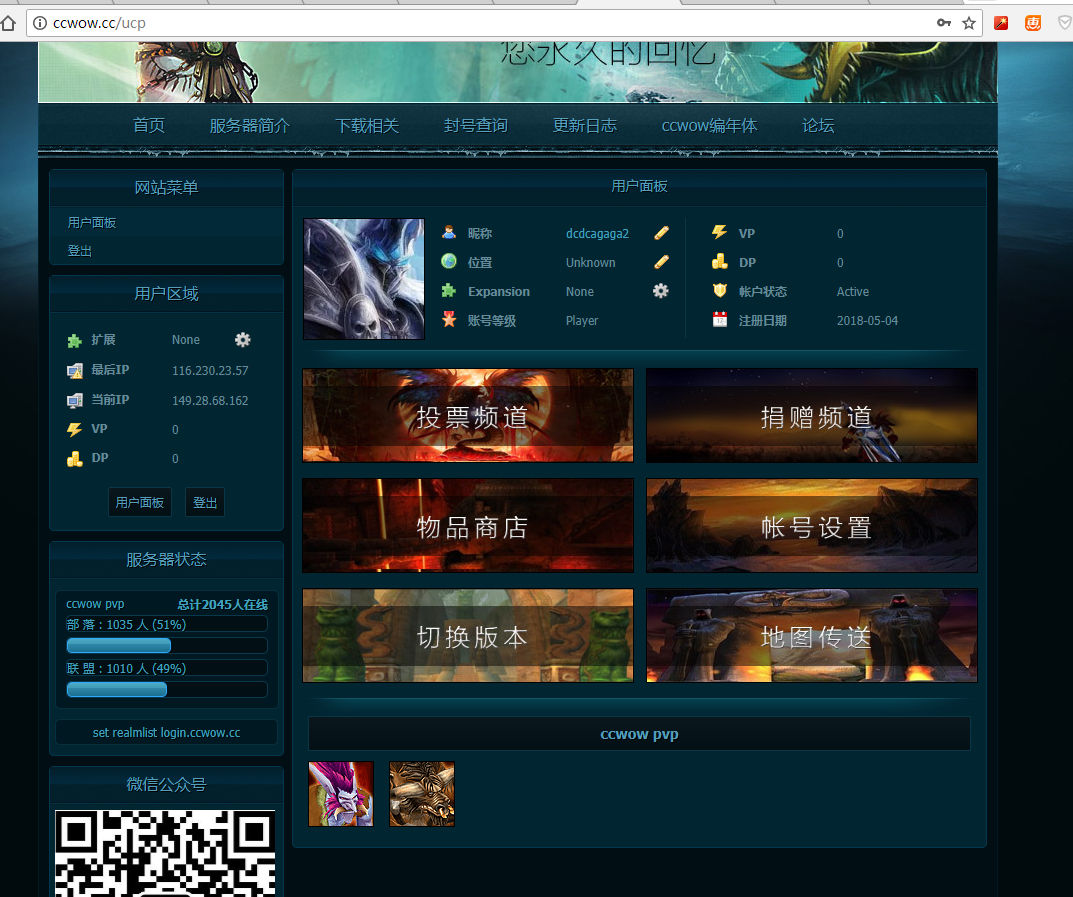Click the red extension icon in browser toolbar

click(x=1001, y=23)
